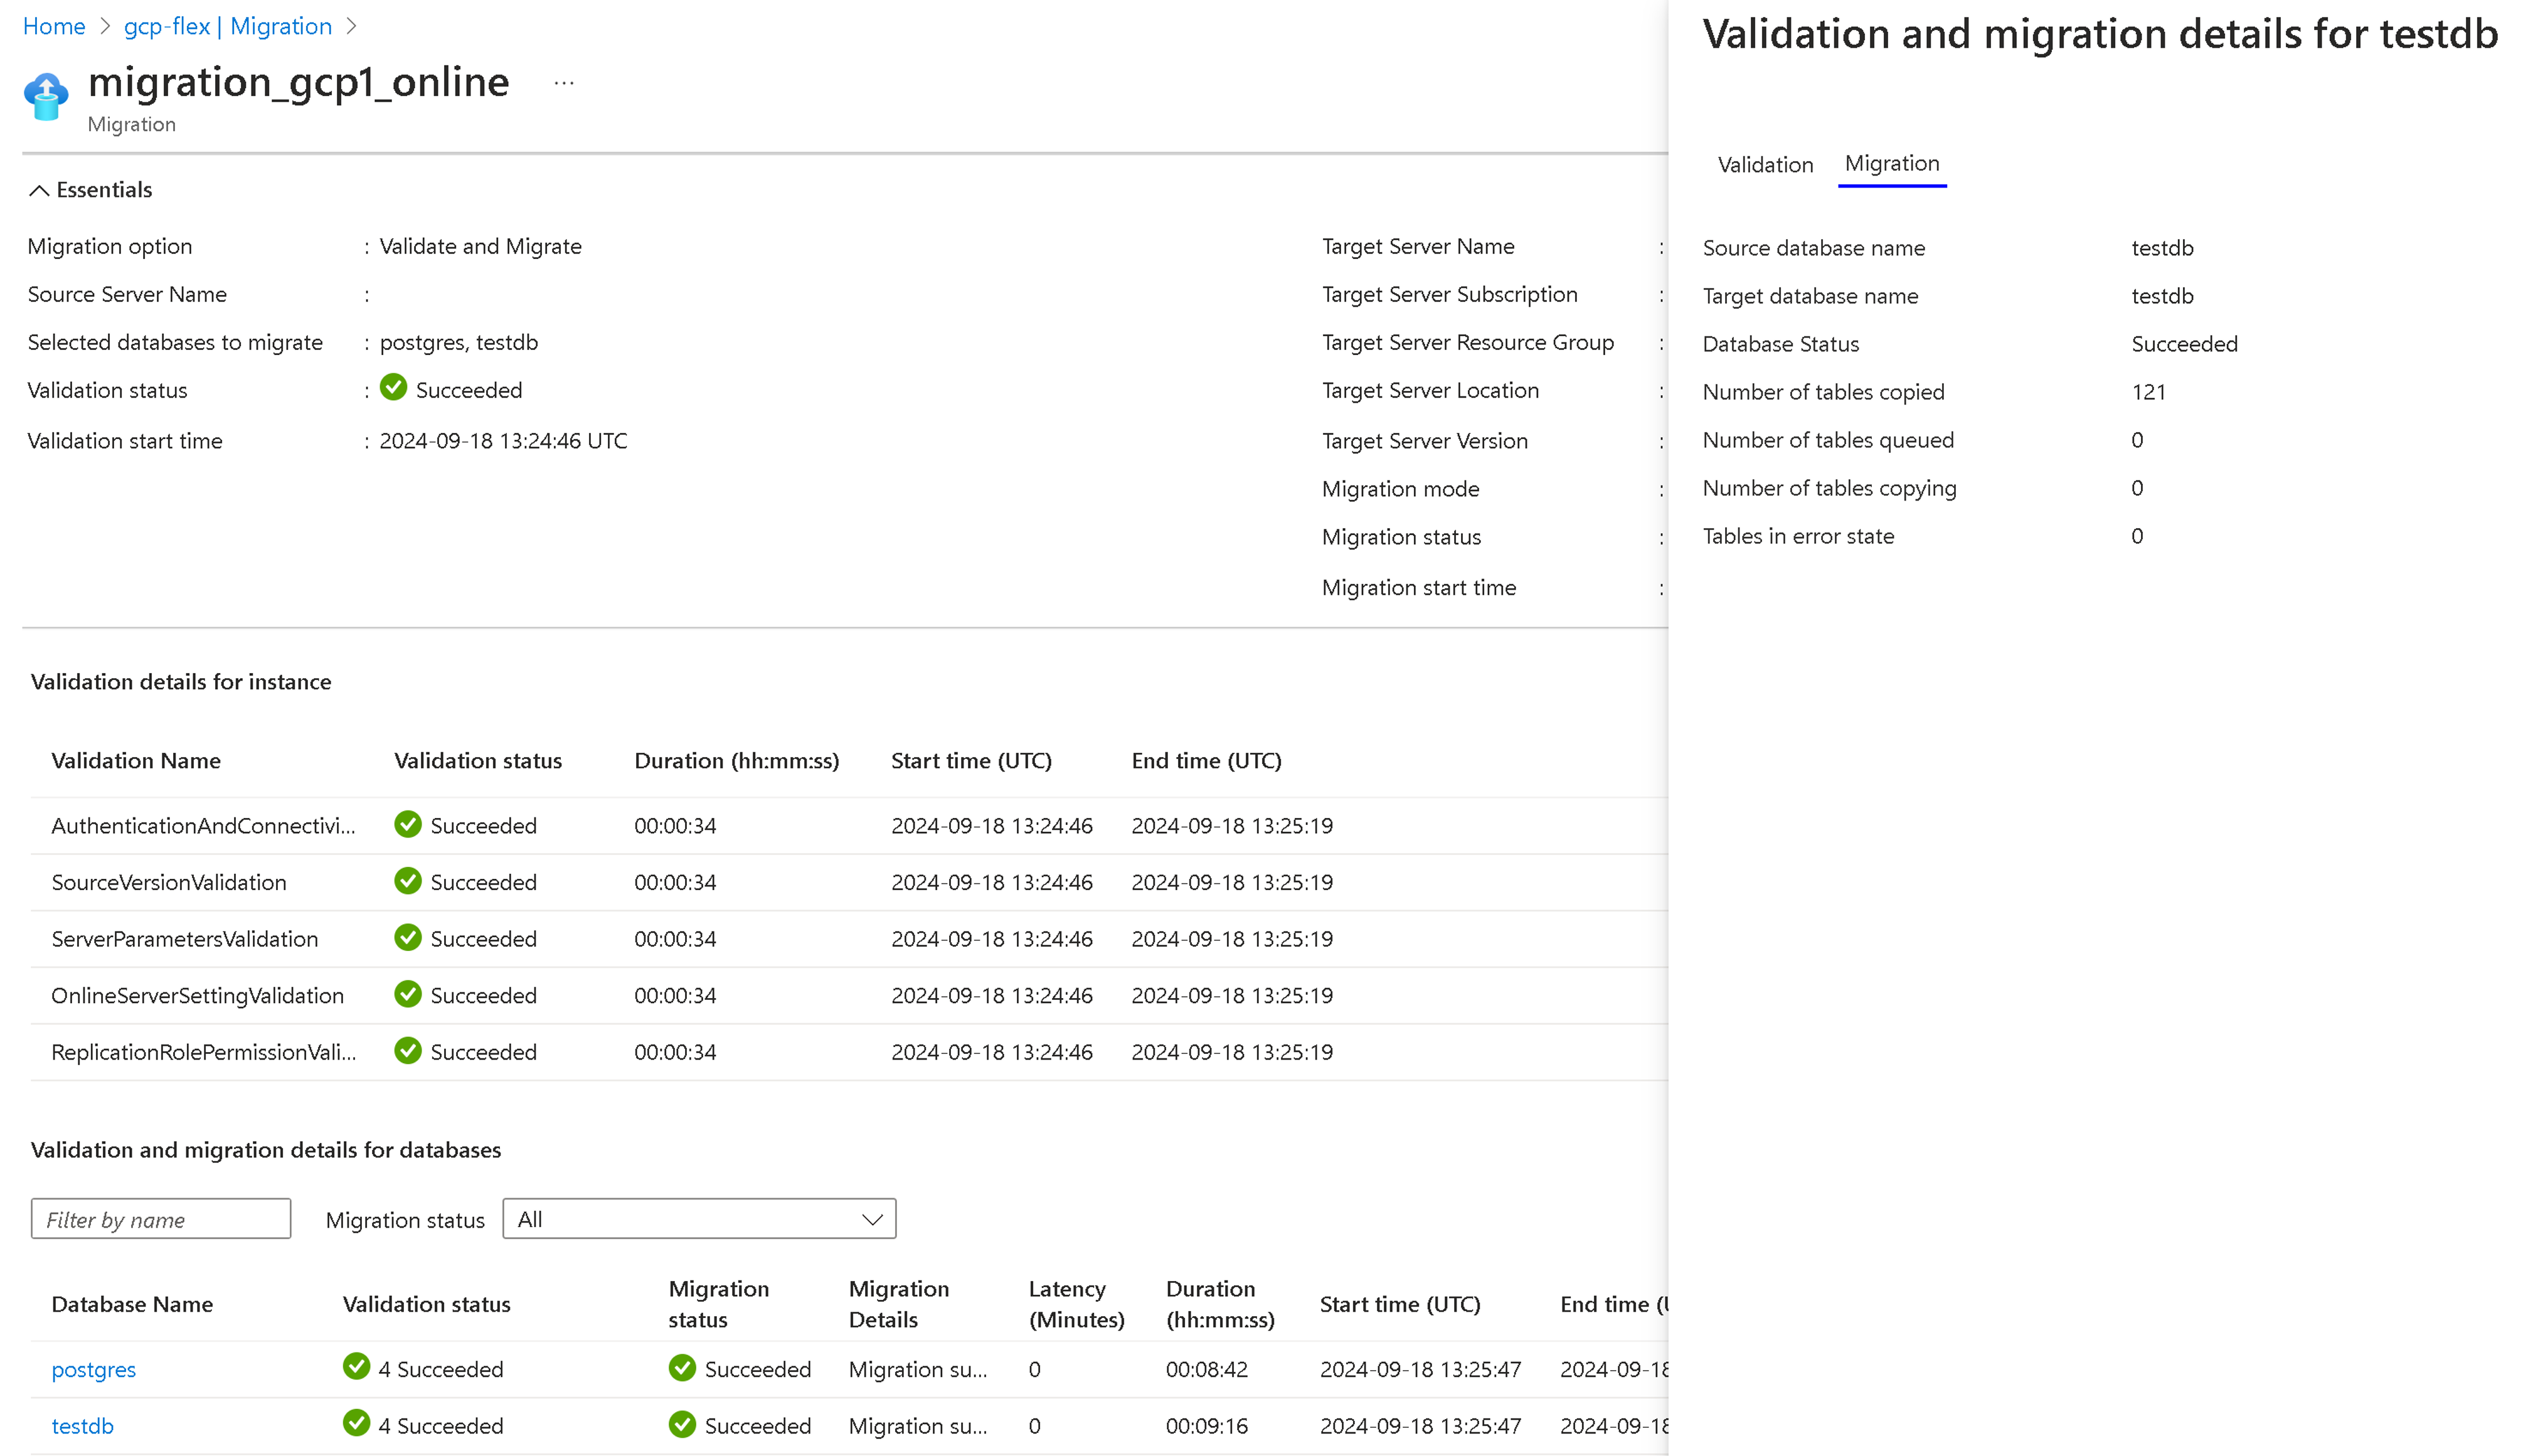Navigate to gcp-flex | Migration breadcrumb

pyautogui.click(x=228, y=27)
